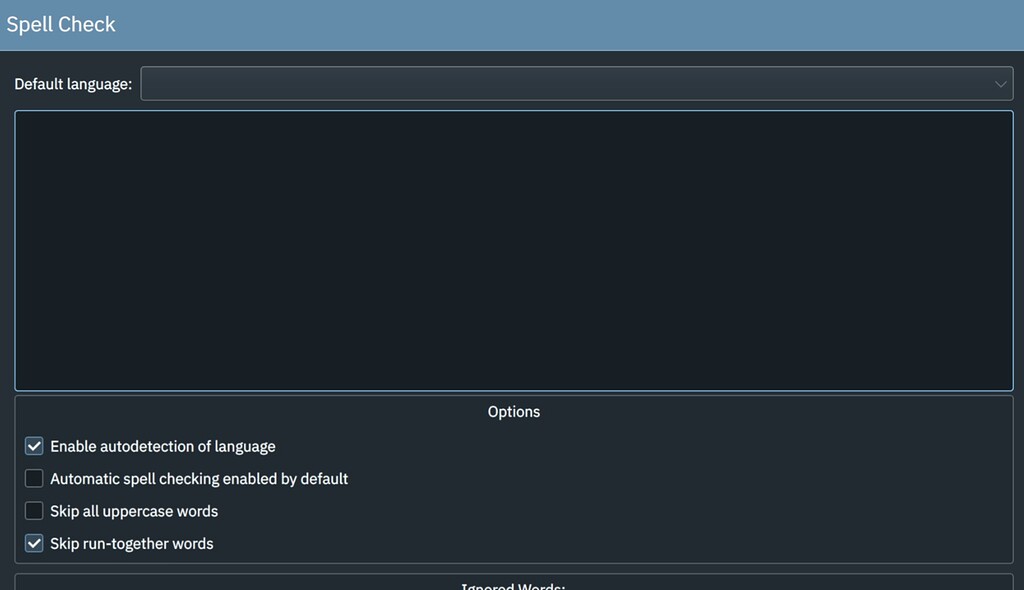Click the Ignored Words section label
Viewport: 1024px width, 590px height.
pos(514,587)
